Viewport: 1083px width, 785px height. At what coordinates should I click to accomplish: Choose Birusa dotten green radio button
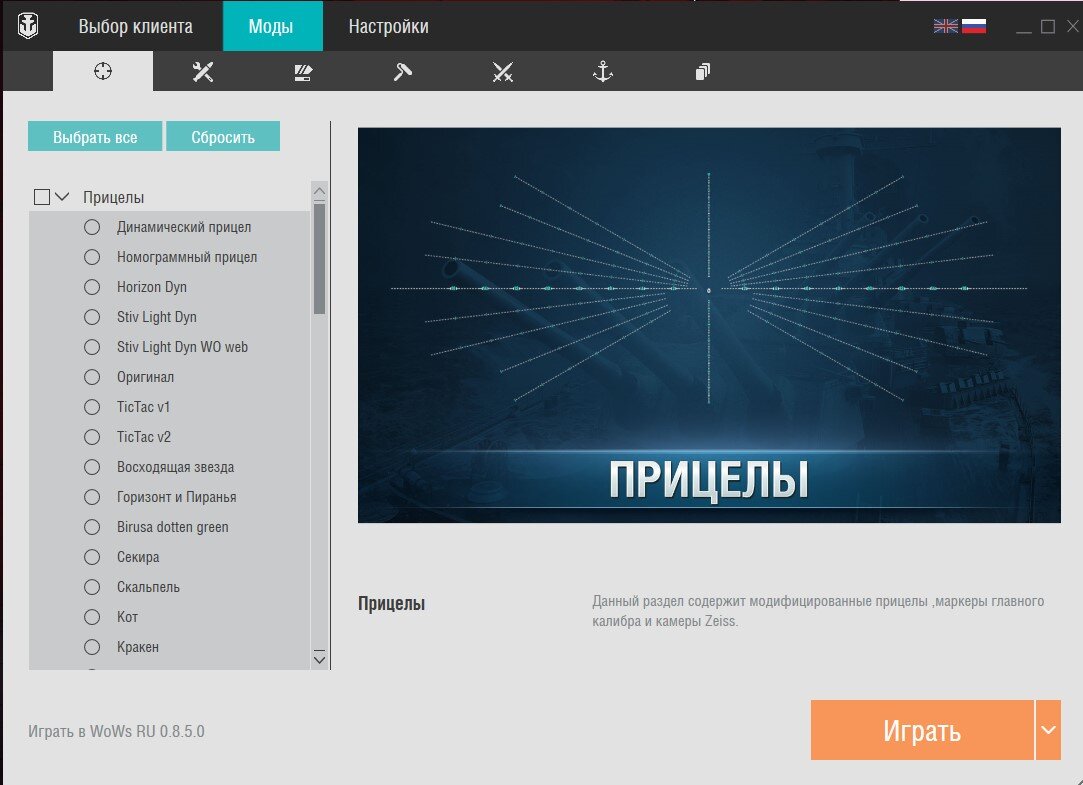[92, 527]
